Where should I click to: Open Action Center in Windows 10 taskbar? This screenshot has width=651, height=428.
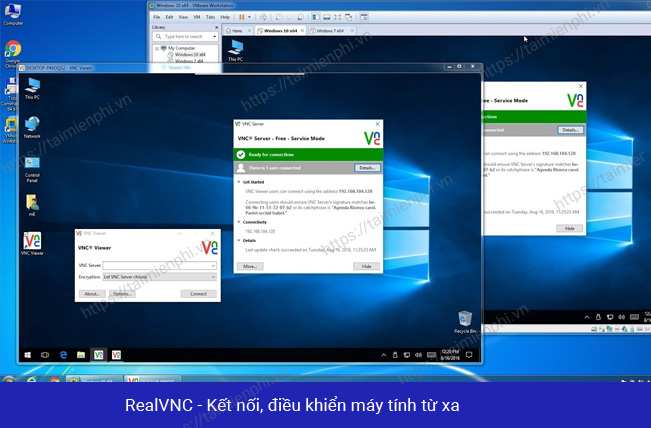tap(469, 355)
